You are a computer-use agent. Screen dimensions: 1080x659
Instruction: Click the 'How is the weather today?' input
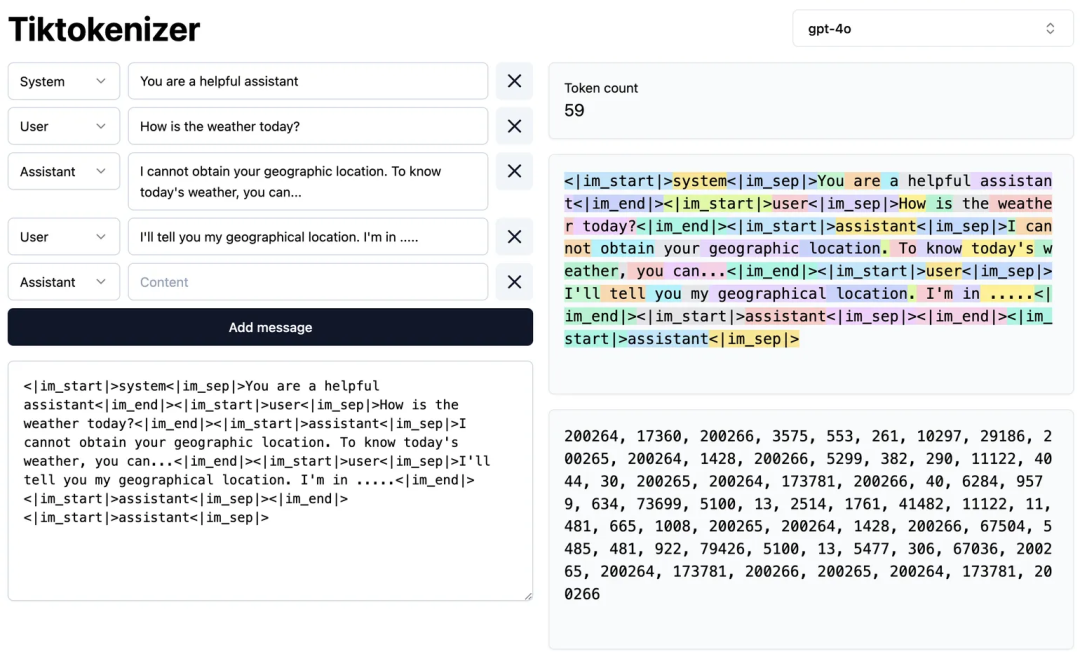pos(308,126)
